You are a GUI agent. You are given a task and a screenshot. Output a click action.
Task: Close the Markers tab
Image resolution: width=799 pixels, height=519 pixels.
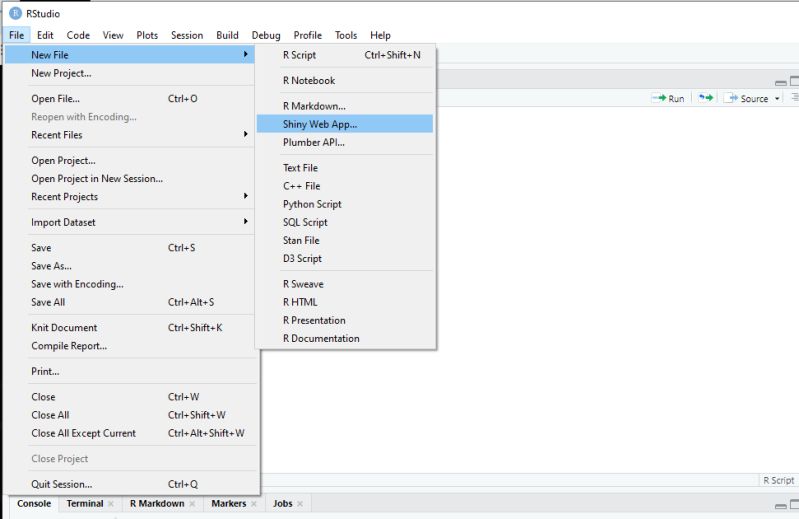click(254, 504)
